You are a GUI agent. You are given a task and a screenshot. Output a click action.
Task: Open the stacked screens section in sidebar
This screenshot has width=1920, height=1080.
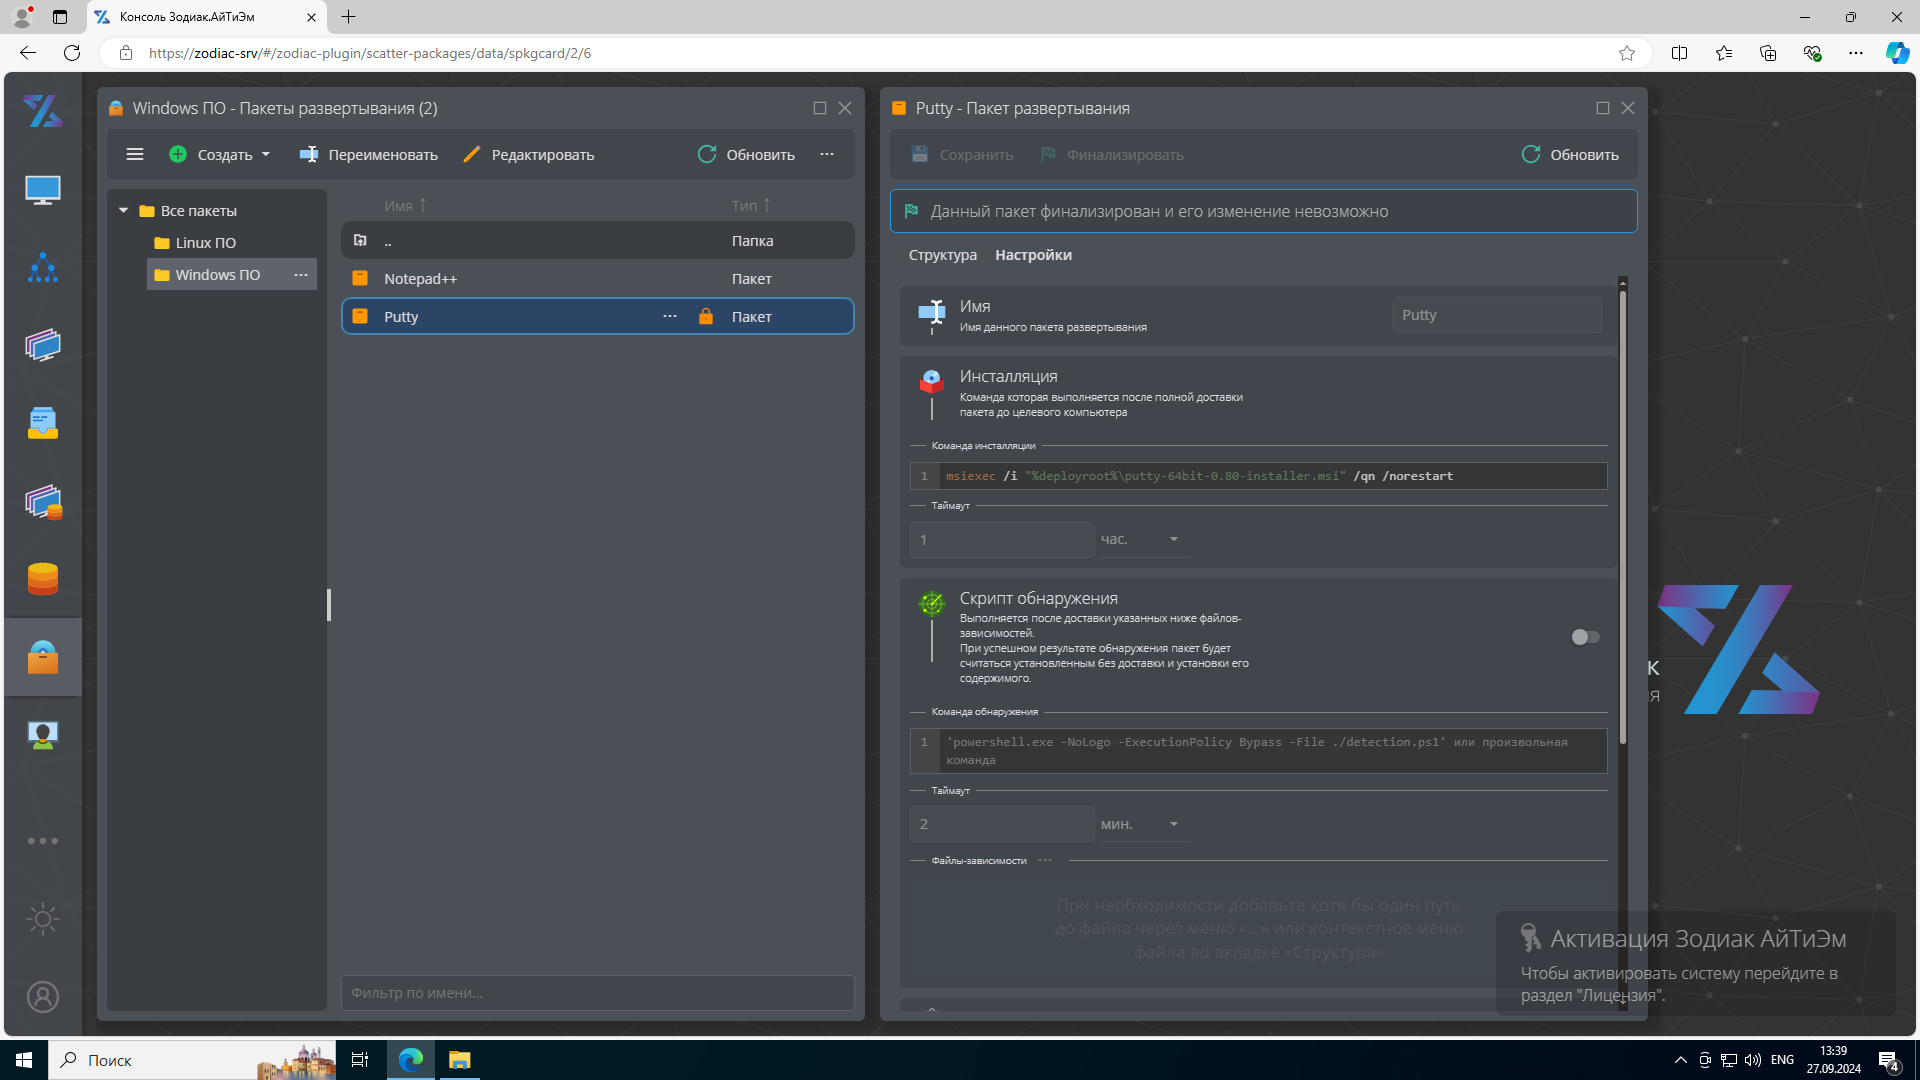[x=43, y=345]
